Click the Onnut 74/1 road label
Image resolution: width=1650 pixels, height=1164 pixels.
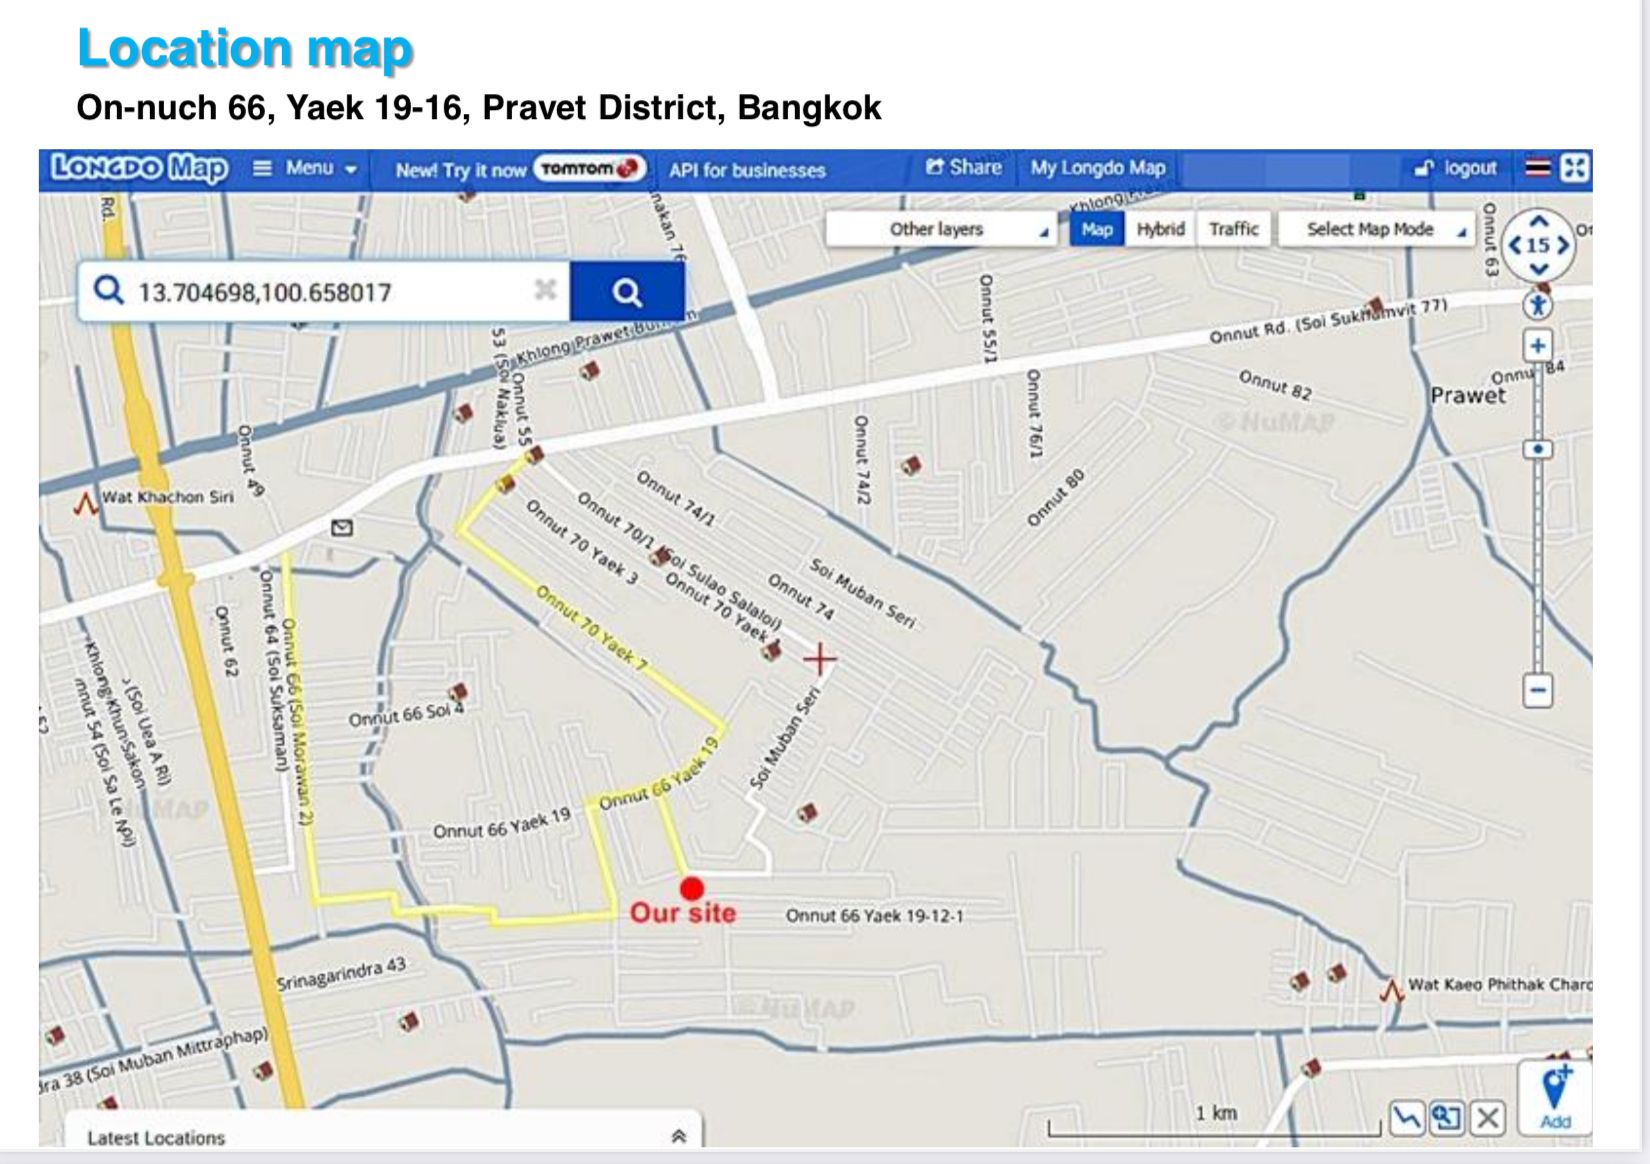tap(676, 498)
